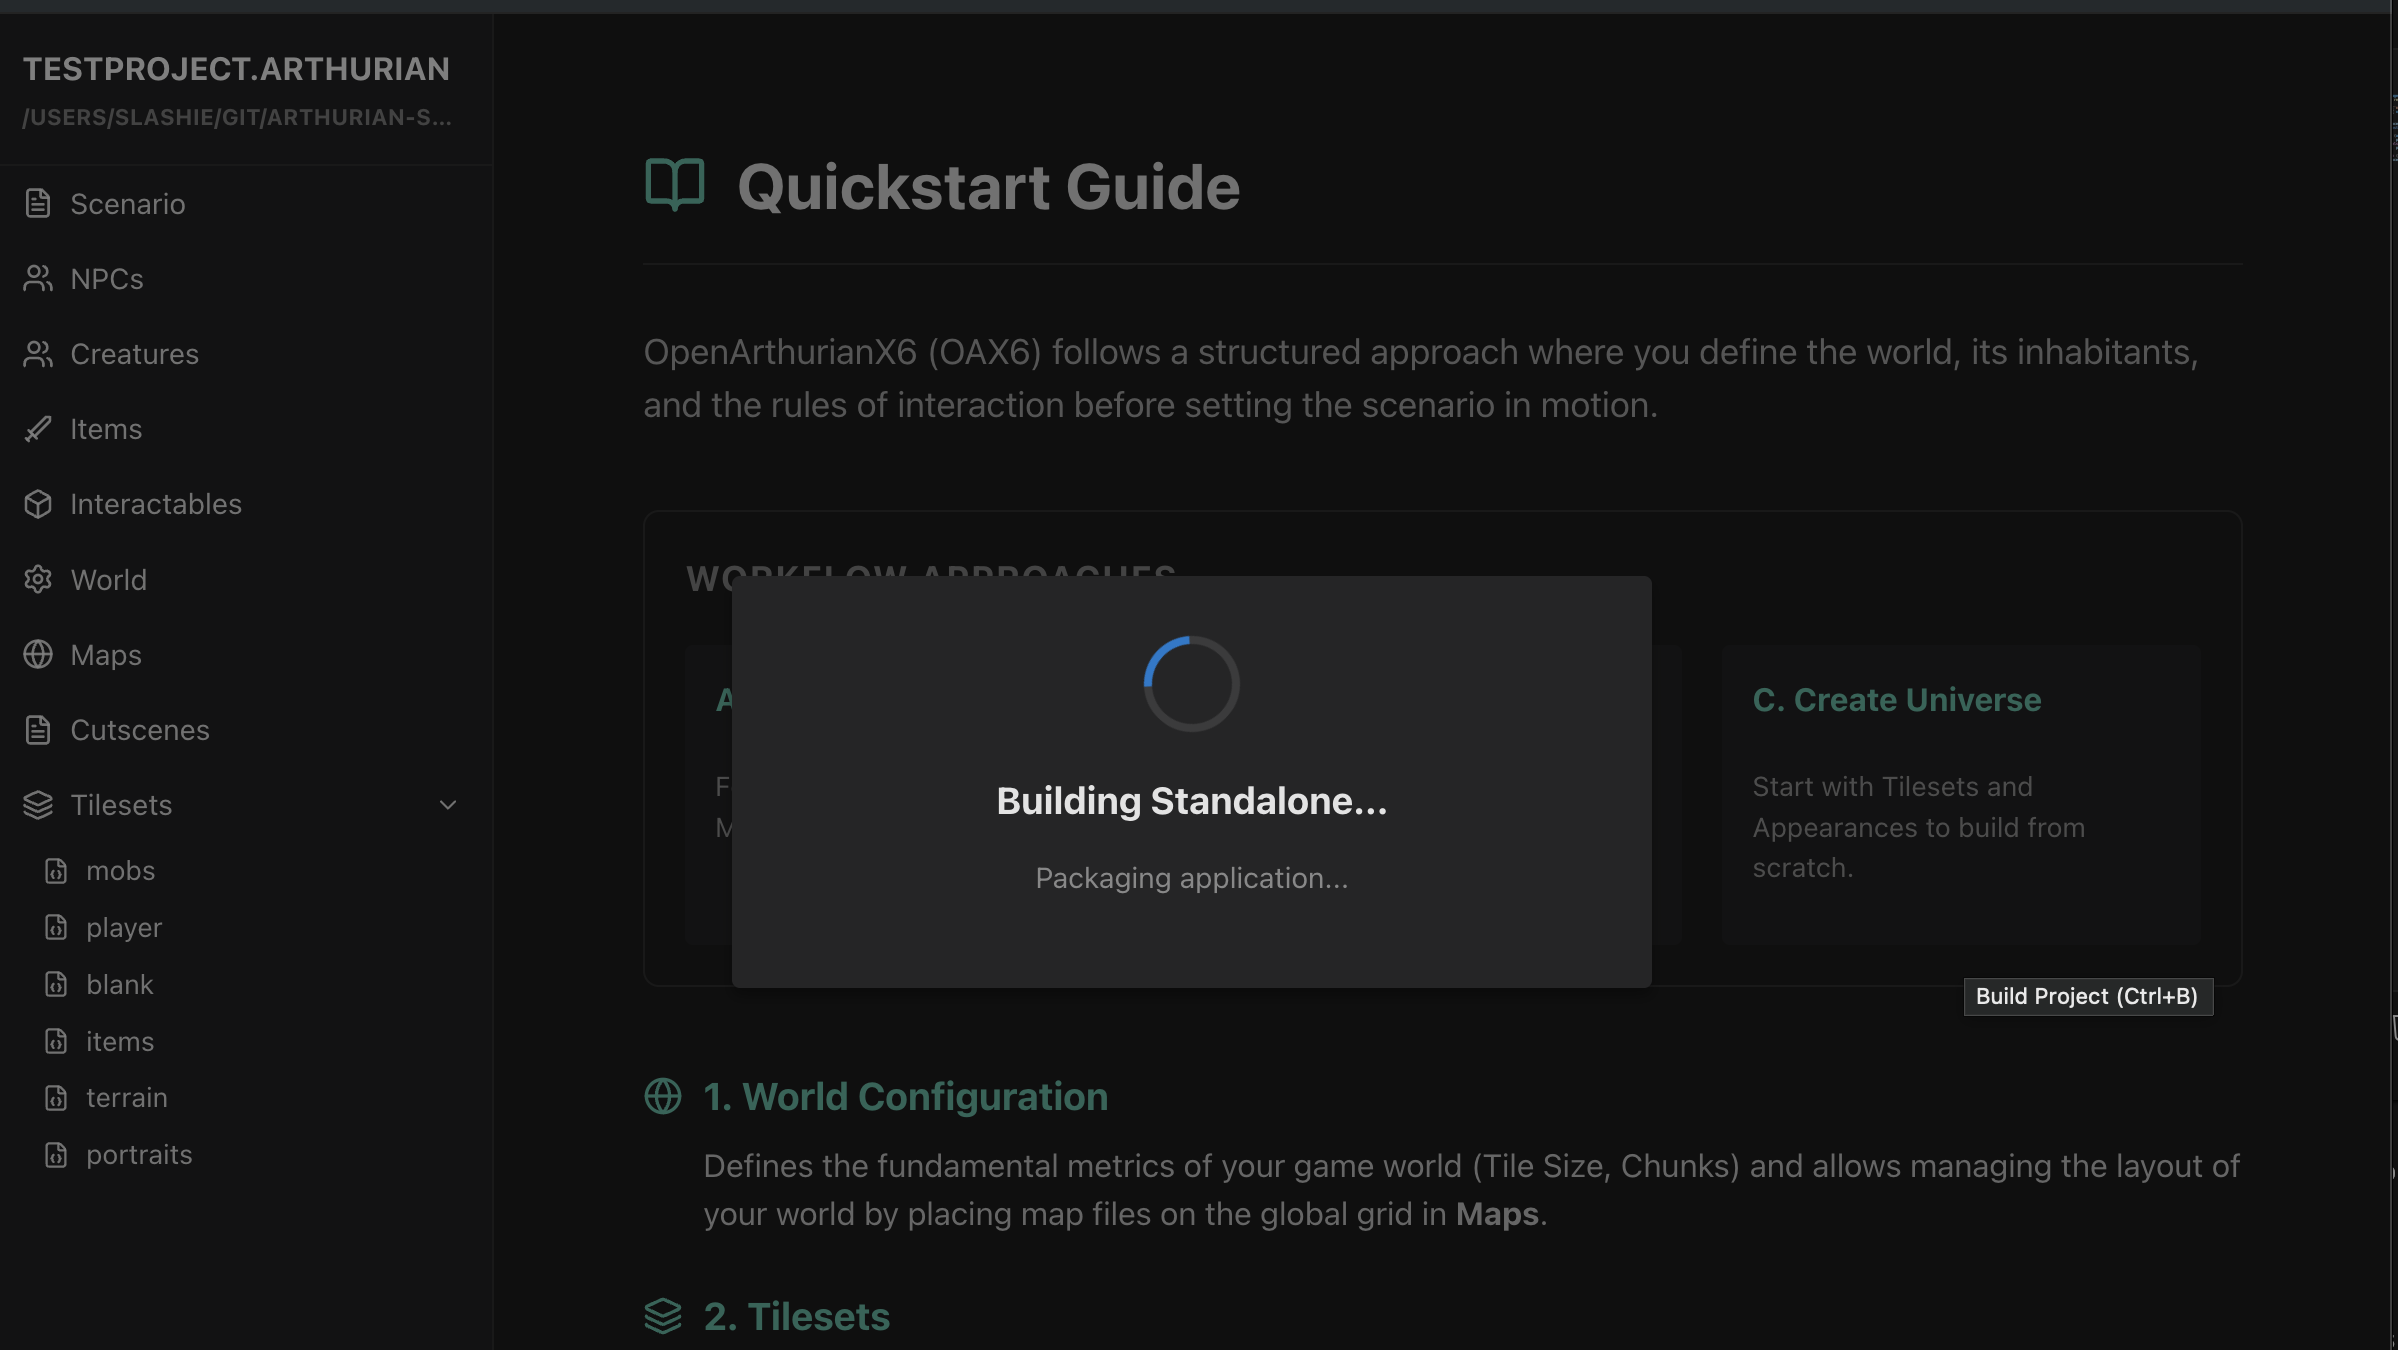Viewport: 2398px width, 1350px height.
Task: Click the Quickstart Guide title text
Action: click(989, 187)
